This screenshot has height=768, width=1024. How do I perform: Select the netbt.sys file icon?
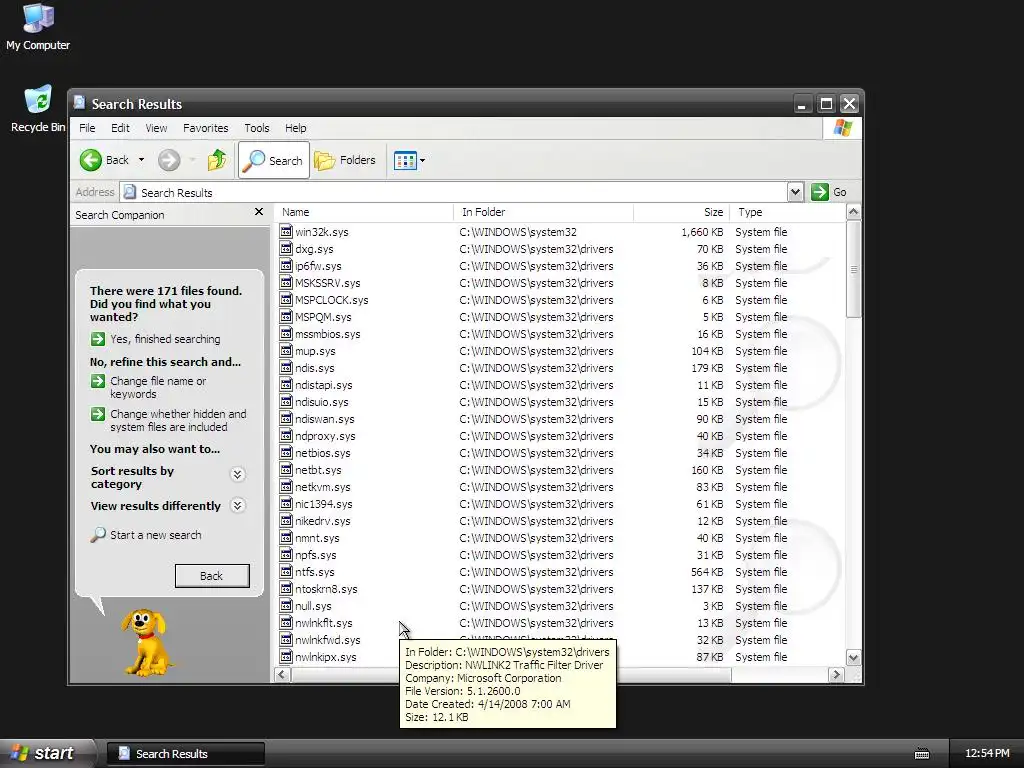(285, 469)
